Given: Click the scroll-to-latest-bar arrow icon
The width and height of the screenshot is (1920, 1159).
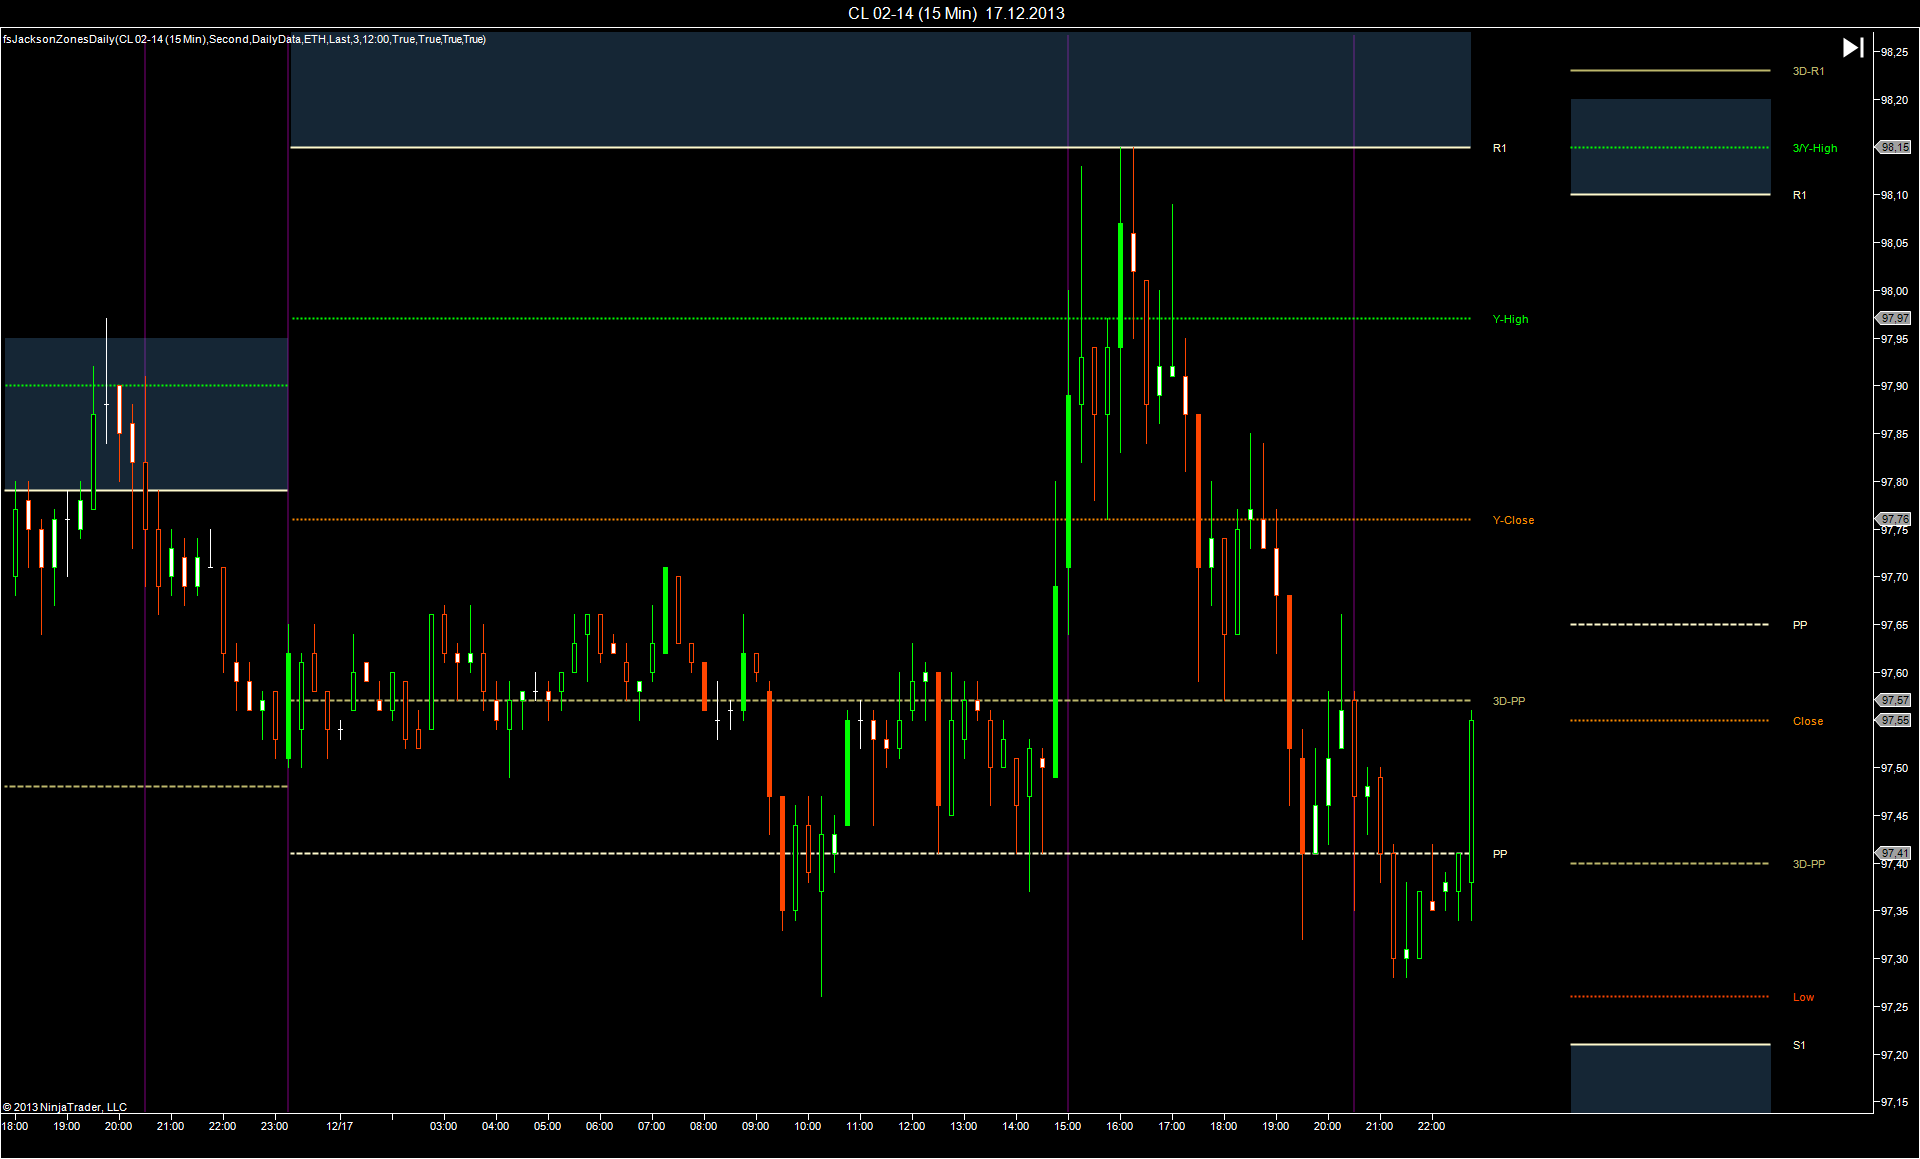Looking at the screenshot, I should pyautogui.click(x=1852, y=48).
